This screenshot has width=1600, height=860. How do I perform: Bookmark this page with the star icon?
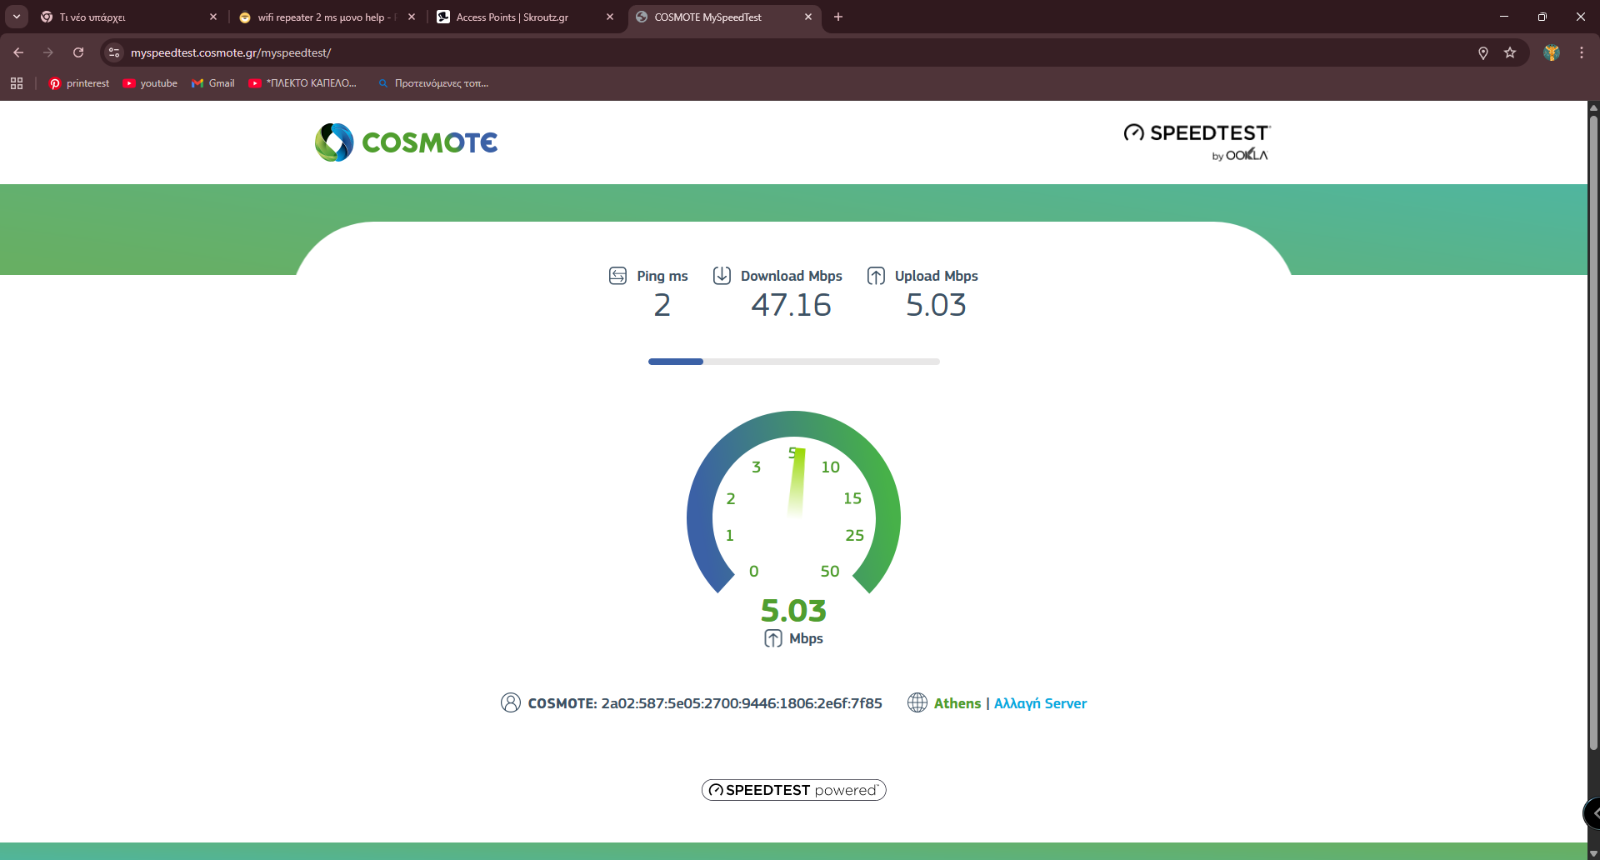click(x=1510, y=53)
